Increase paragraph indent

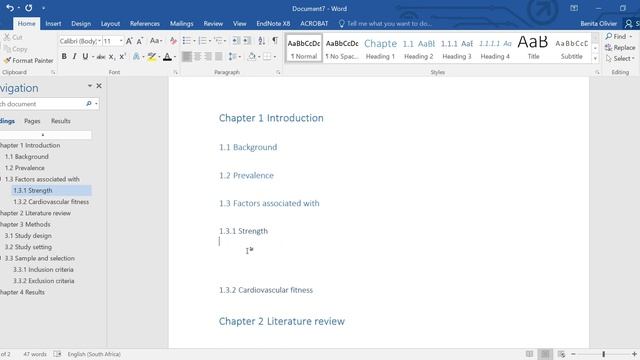pos(247,40)
